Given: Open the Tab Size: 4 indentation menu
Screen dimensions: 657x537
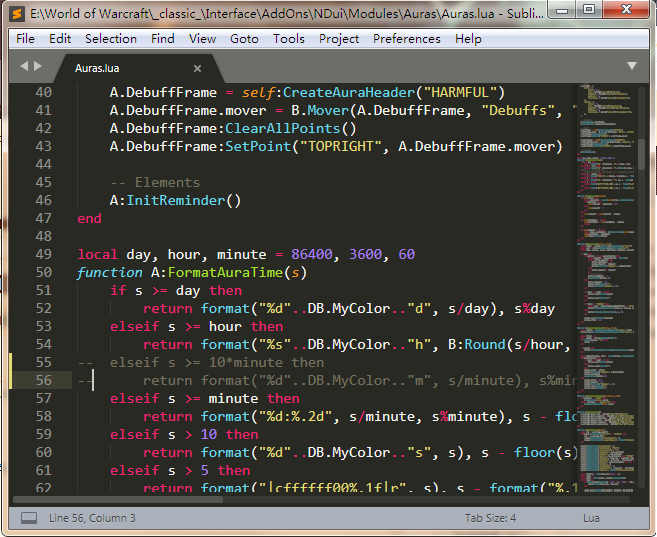Looking at the screenshot, I should coord(490,518).
